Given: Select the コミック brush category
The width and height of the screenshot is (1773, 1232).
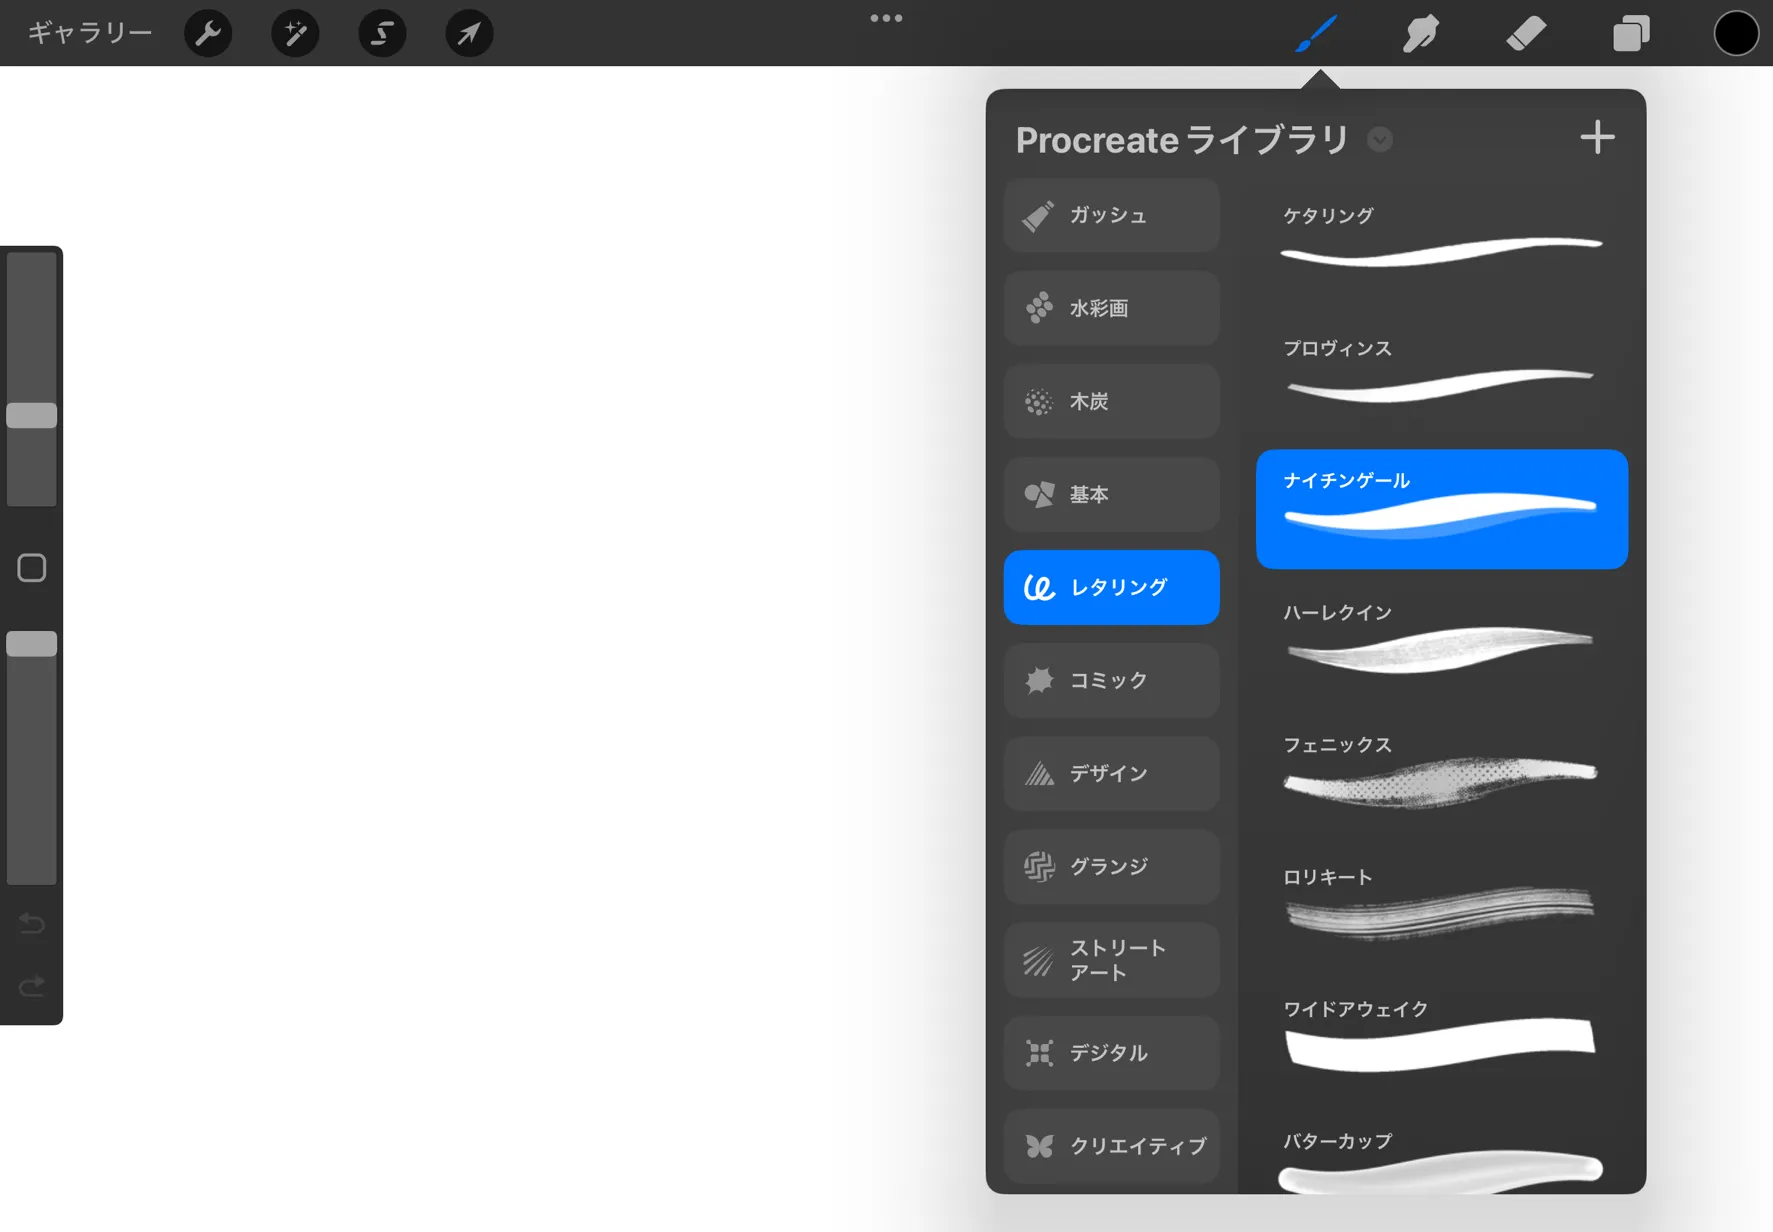Looking at the screenshot, I should (1111, 680).
